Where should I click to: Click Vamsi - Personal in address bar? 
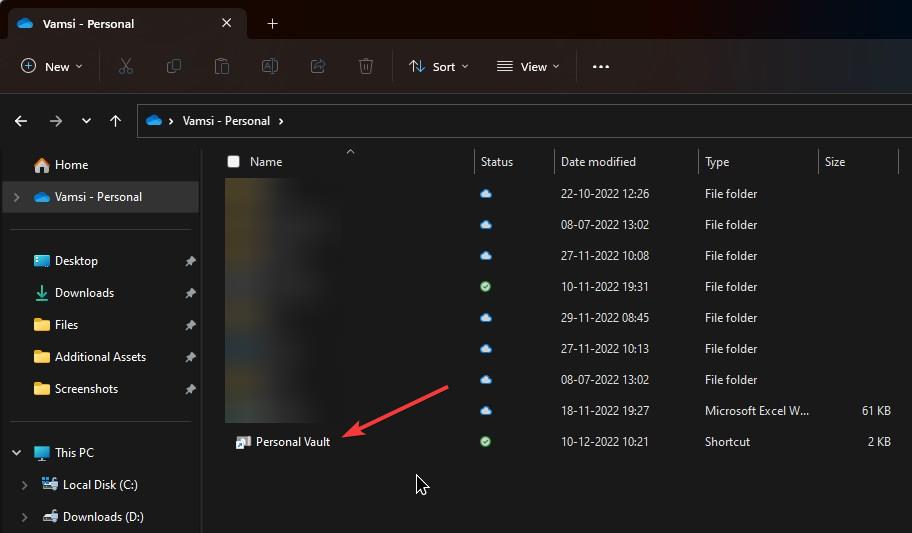point(226,121)
